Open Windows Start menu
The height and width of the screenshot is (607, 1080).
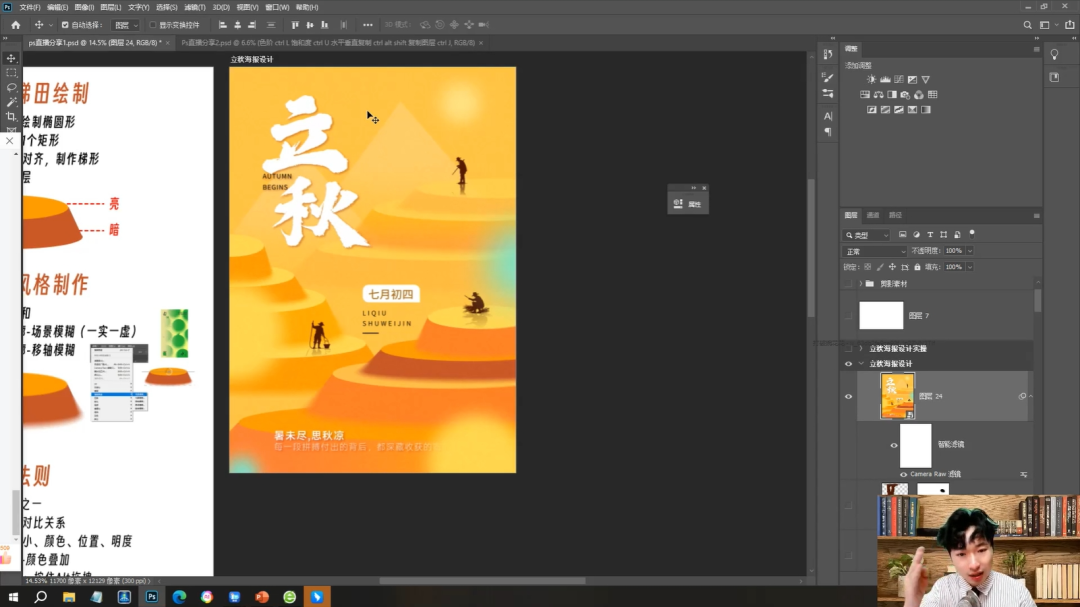coord(13,597)
